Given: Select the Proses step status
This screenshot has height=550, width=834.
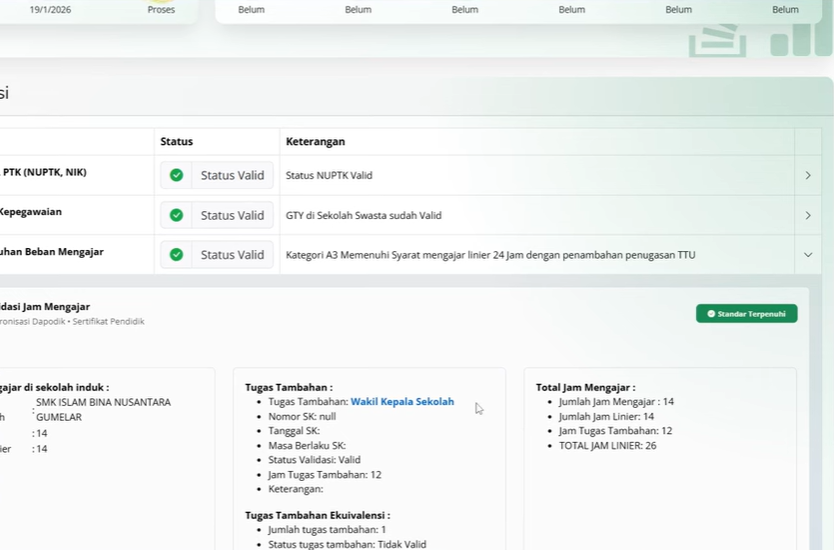Looking at the screenshot, I should pyautogui.click(x=161, y=10).
